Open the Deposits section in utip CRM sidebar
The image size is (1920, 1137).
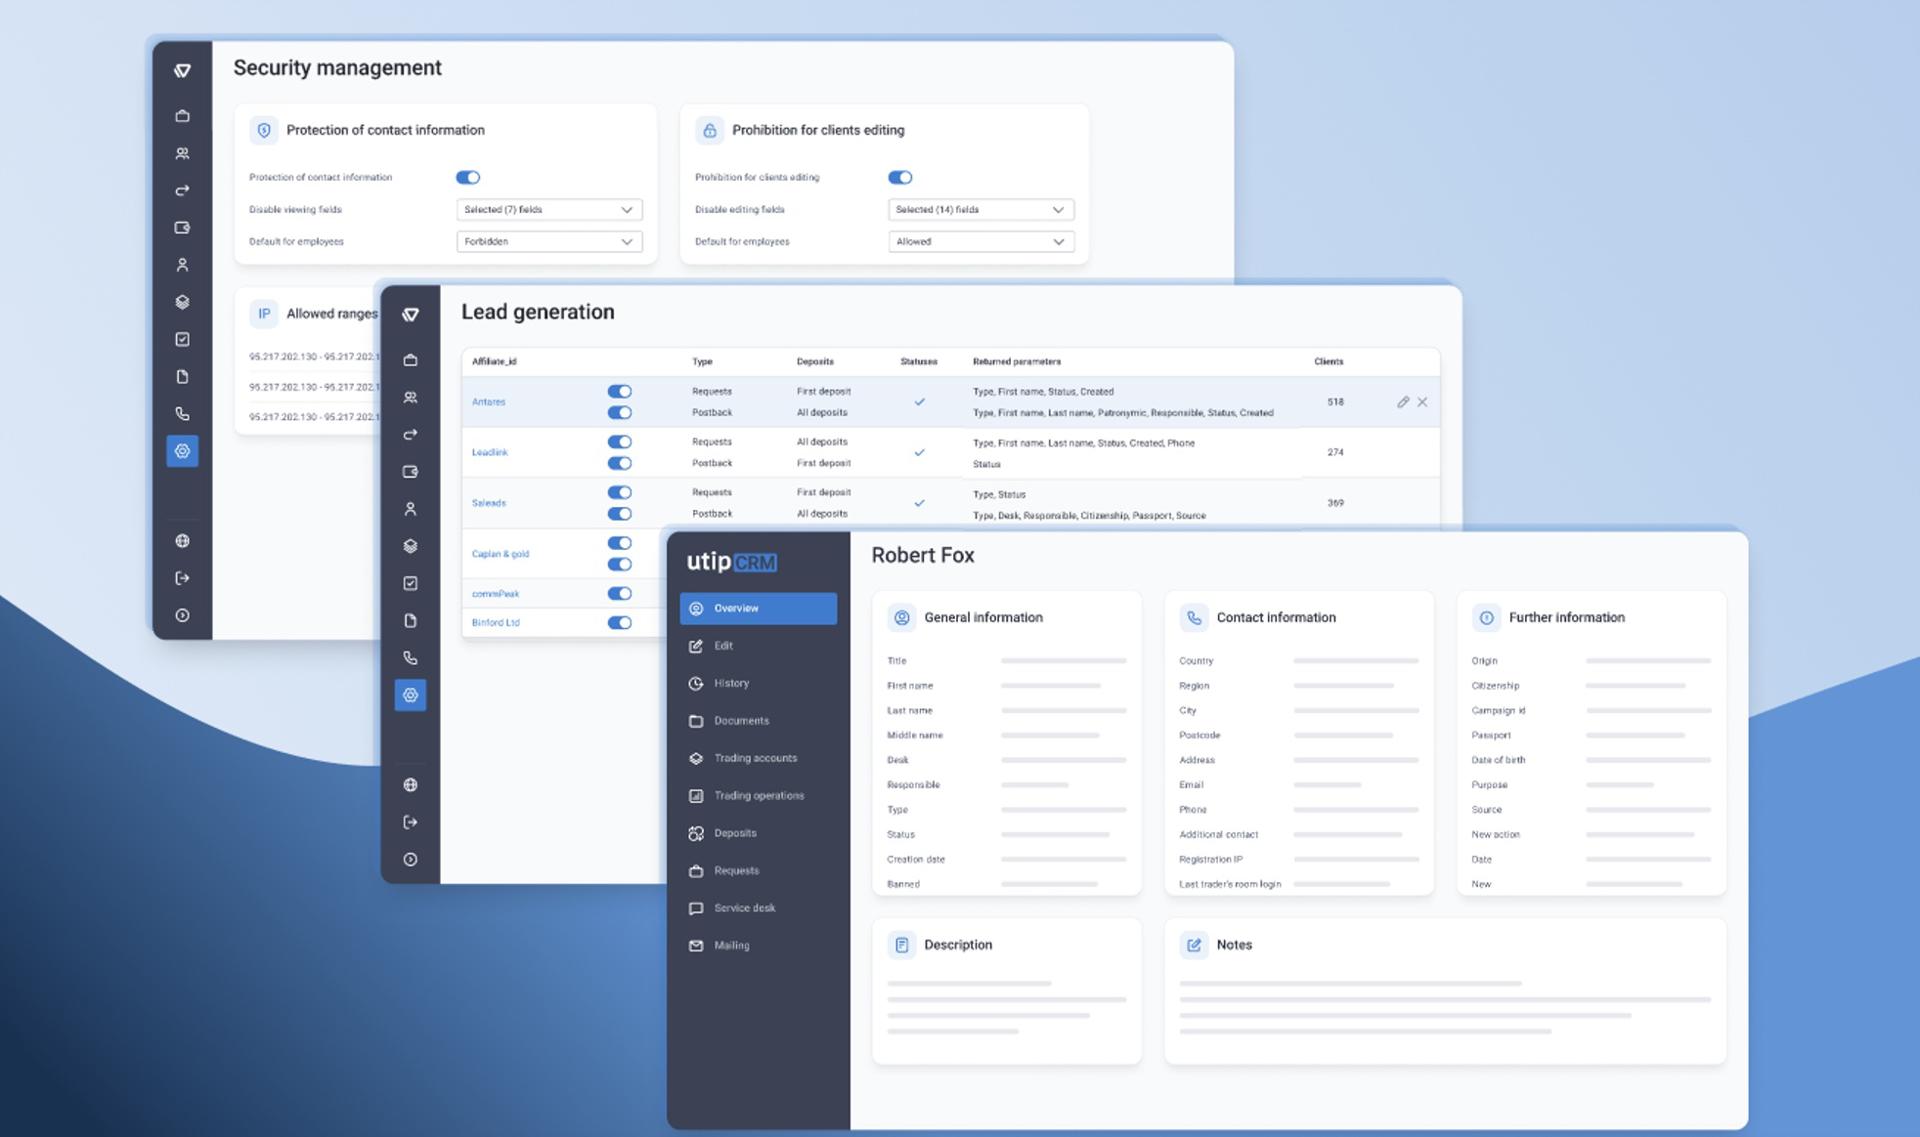point(735,833)
